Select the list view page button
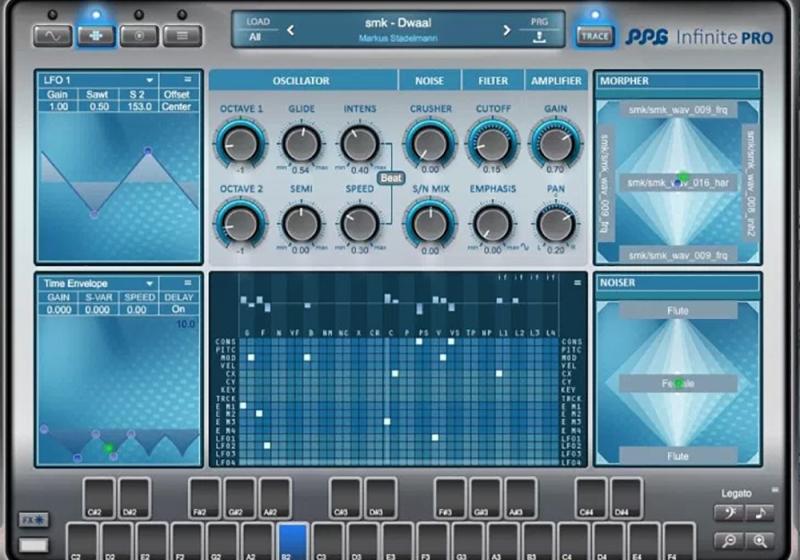 pos(182,36)
